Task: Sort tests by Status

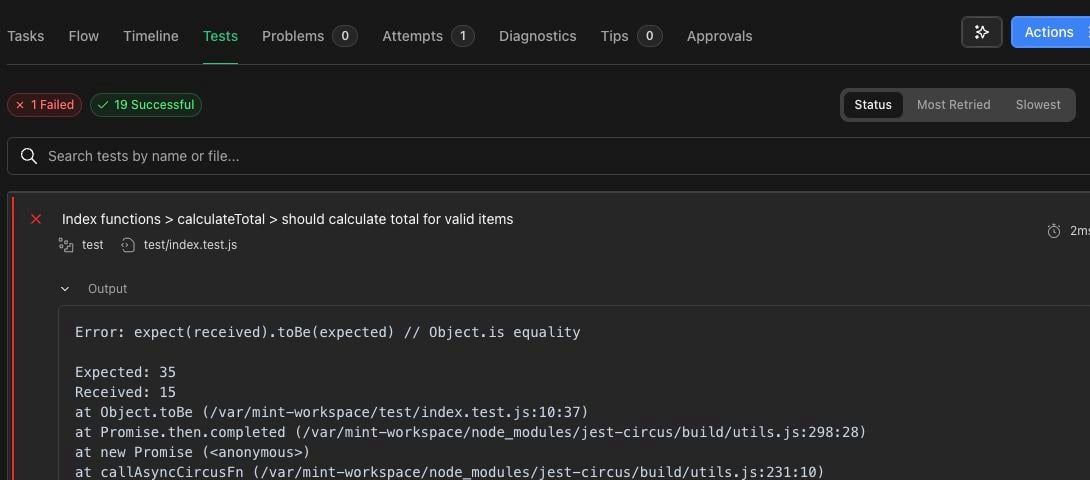Action: tap(872, 105)
